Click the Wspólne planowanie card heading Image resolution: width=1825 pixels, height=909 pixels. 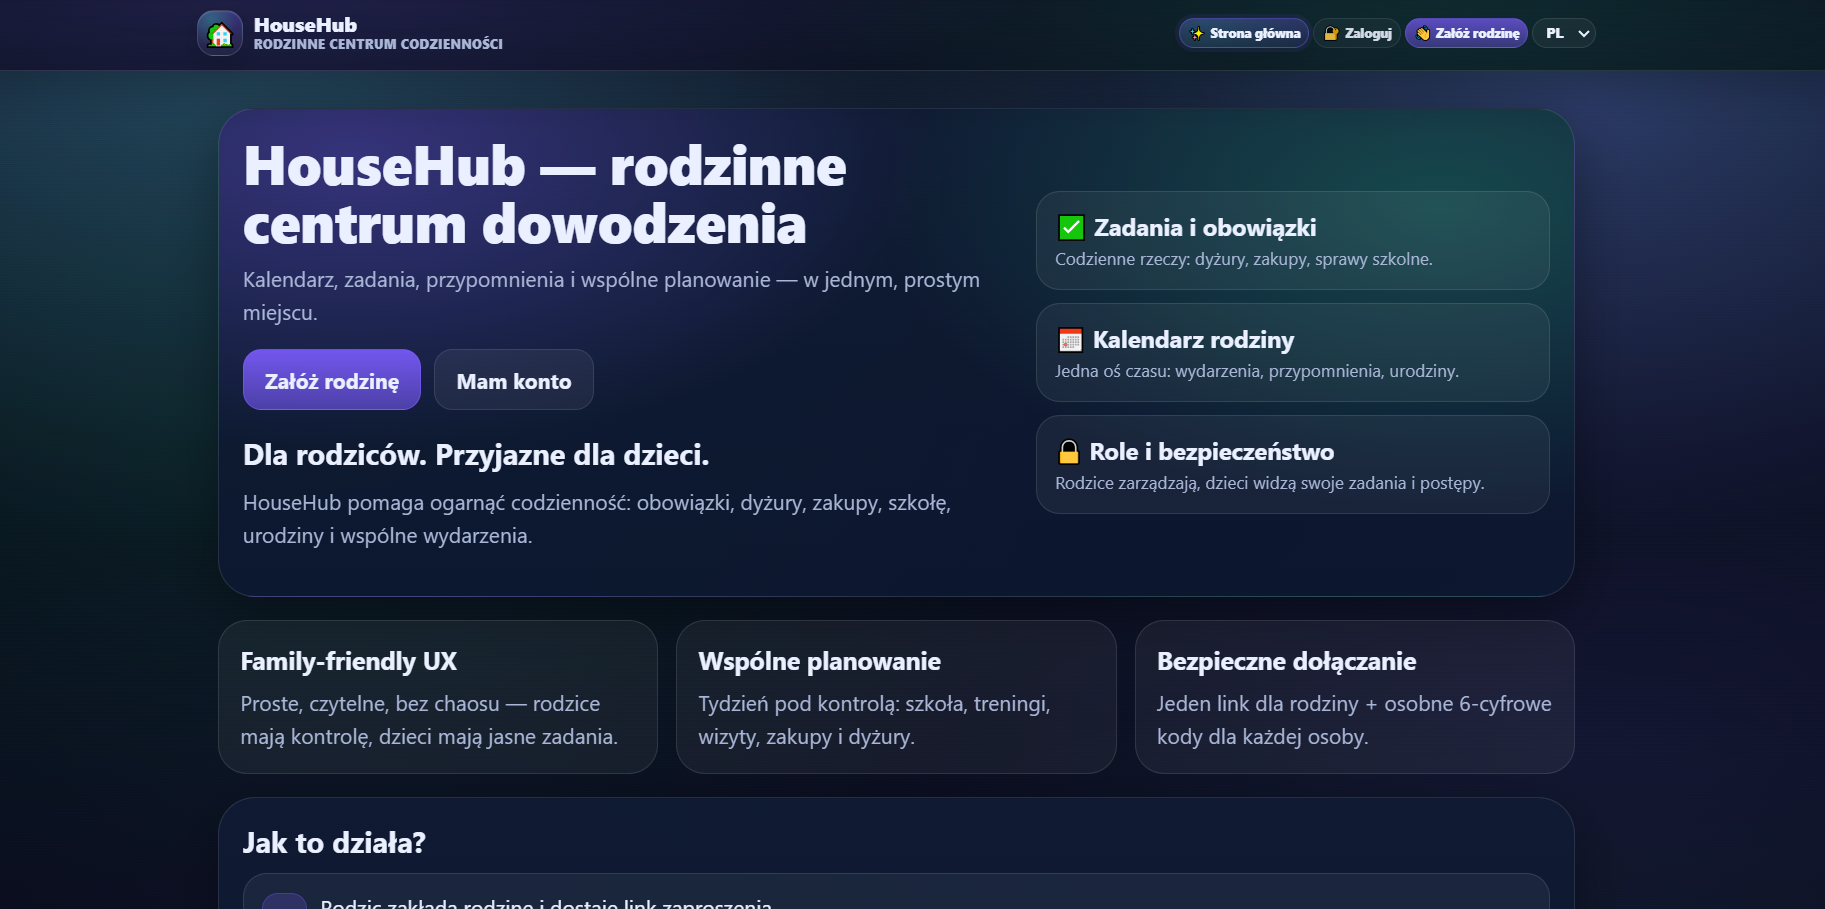tap(819, 661)
